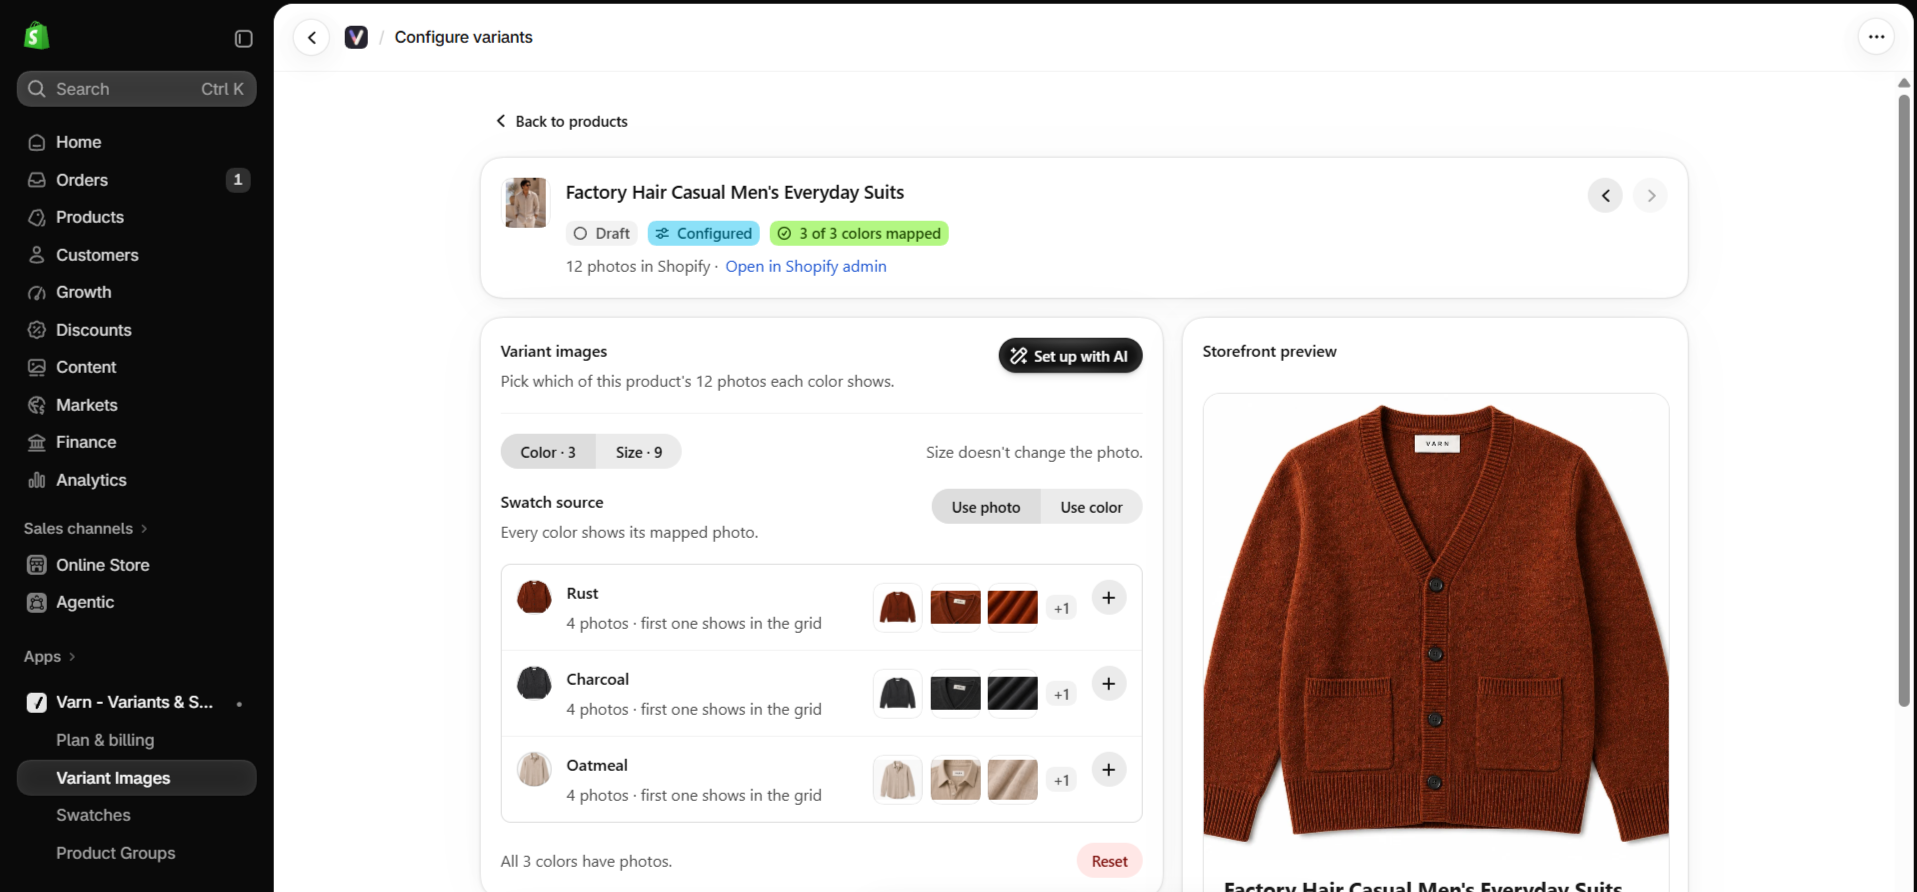Select the Use photo swatch source
Image resolution: width=1917 pixels, height=892 pixels.
(986, 507)
